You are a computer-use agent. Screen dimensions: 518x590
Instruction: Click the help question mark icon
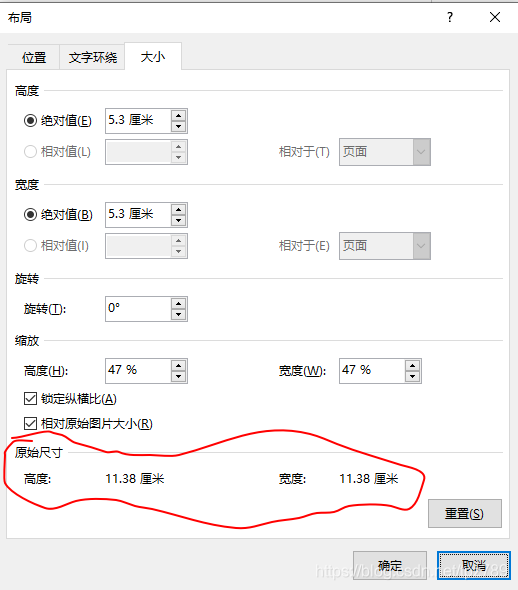point(450,17)
